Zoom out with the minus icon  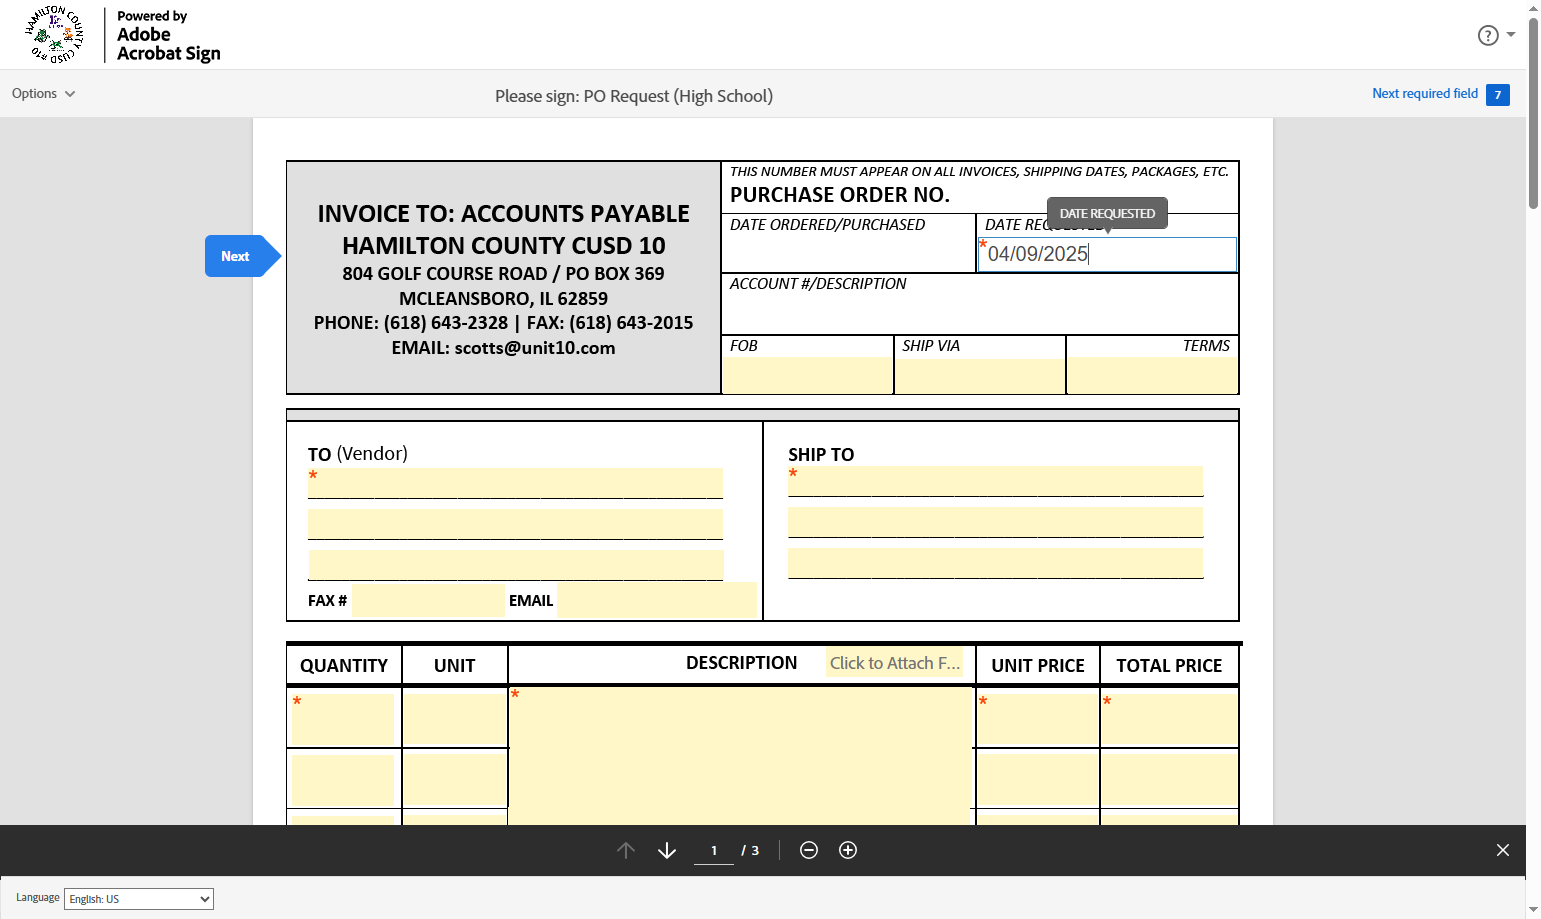coord(809,850)
